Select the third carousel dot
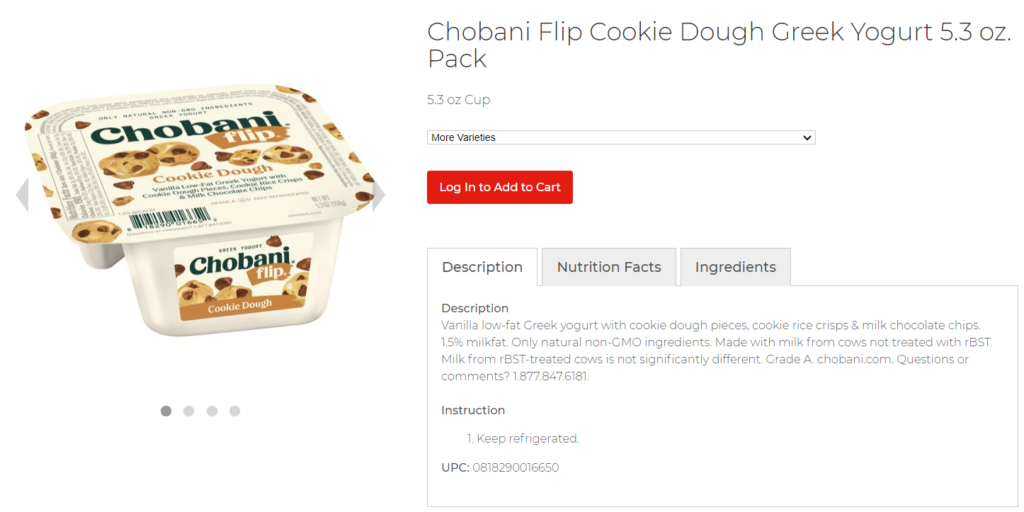Screen dimensions: 1024x512 click(212, 411)
